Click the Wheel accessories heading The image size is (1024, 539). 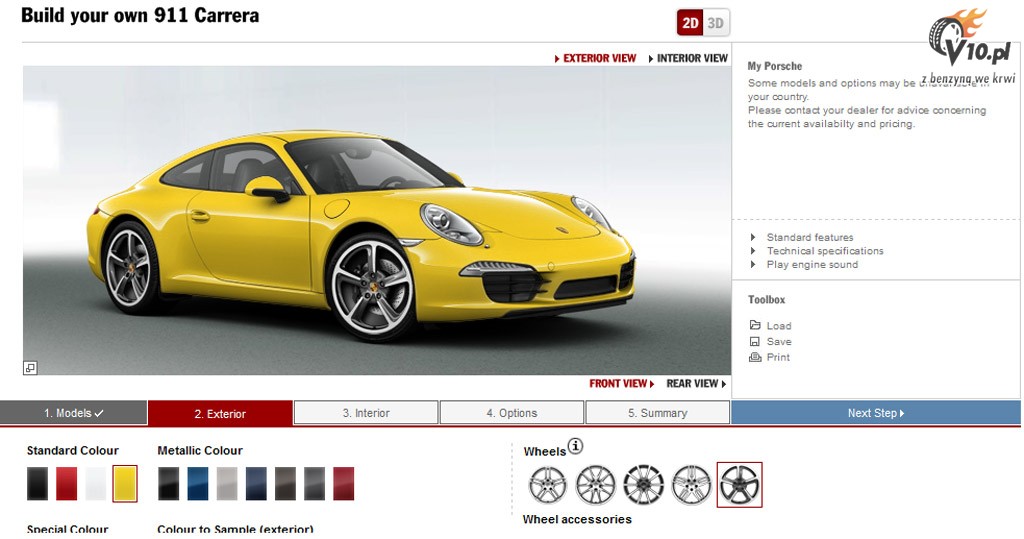[x=577, y=519]
